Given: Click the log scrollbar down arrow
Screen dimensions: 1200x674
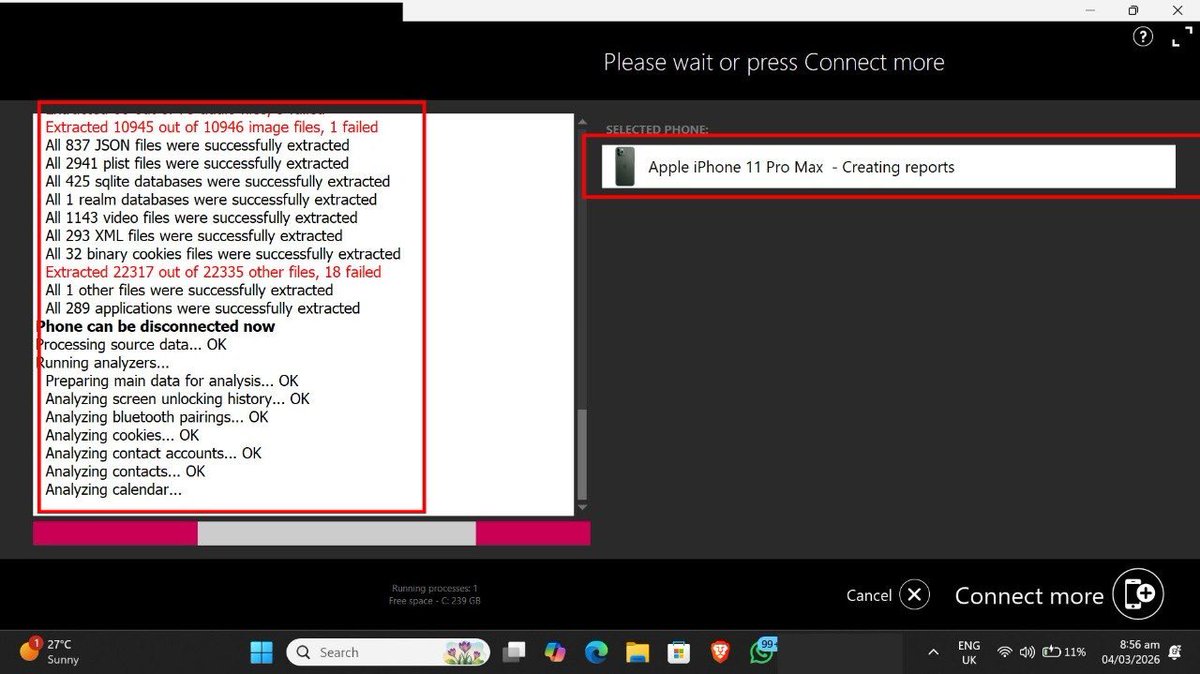Looking at the screenshot, I should tap(581, 507).
